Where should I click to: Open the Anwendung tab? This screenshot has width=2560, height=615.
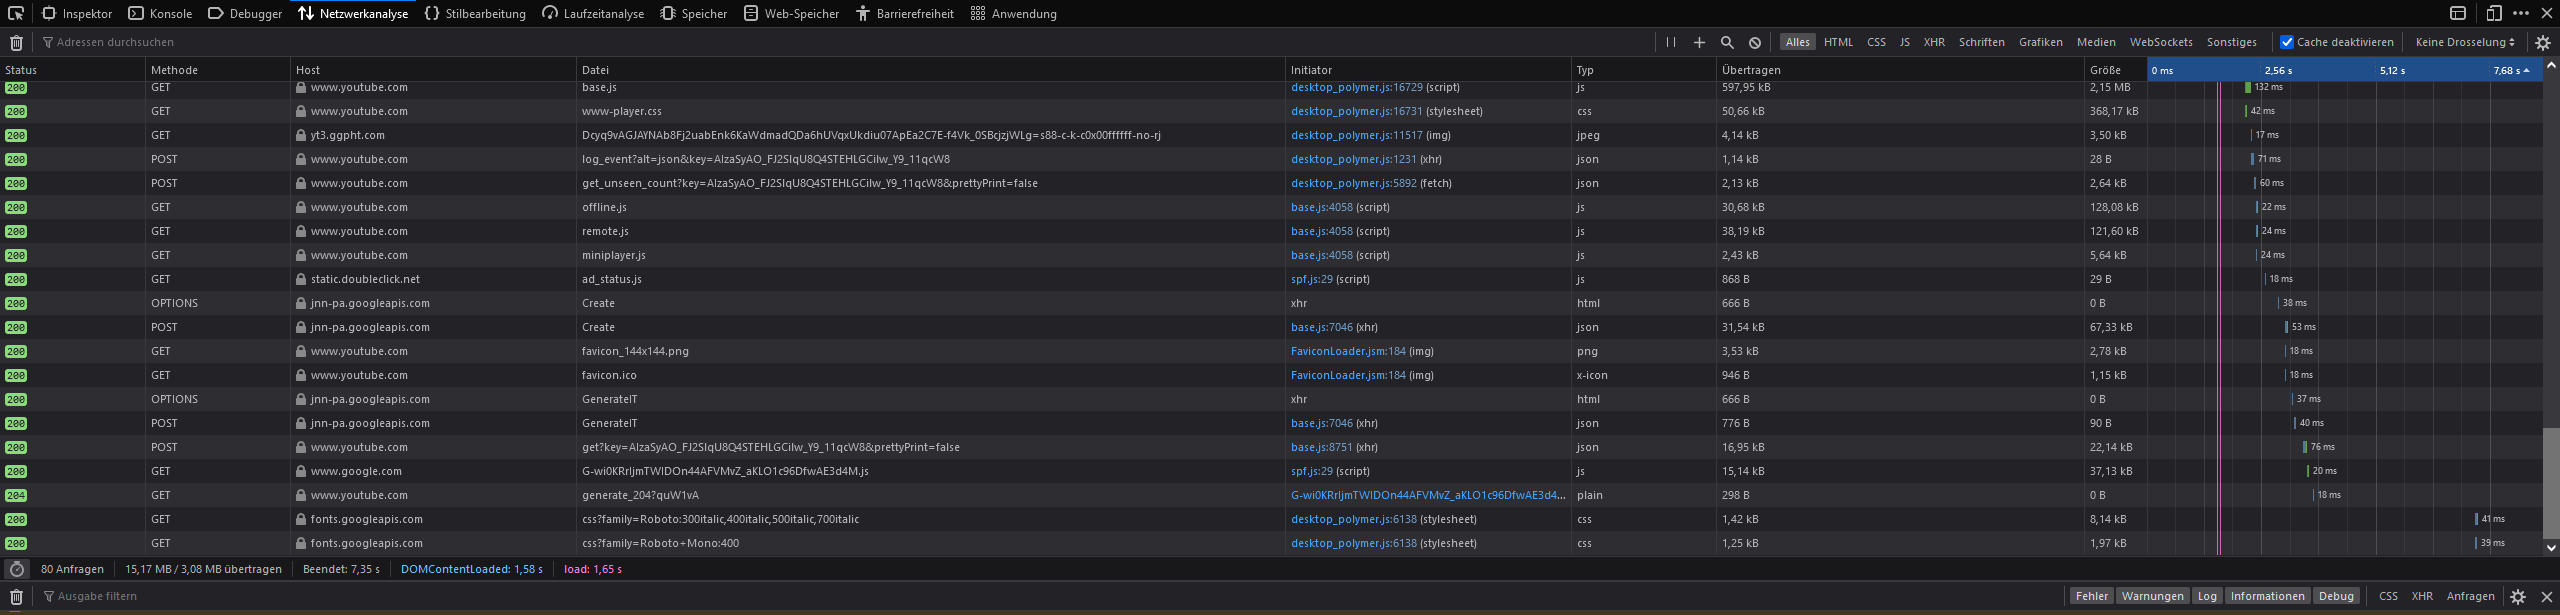pyautogui.click(x=1013, y=14)
